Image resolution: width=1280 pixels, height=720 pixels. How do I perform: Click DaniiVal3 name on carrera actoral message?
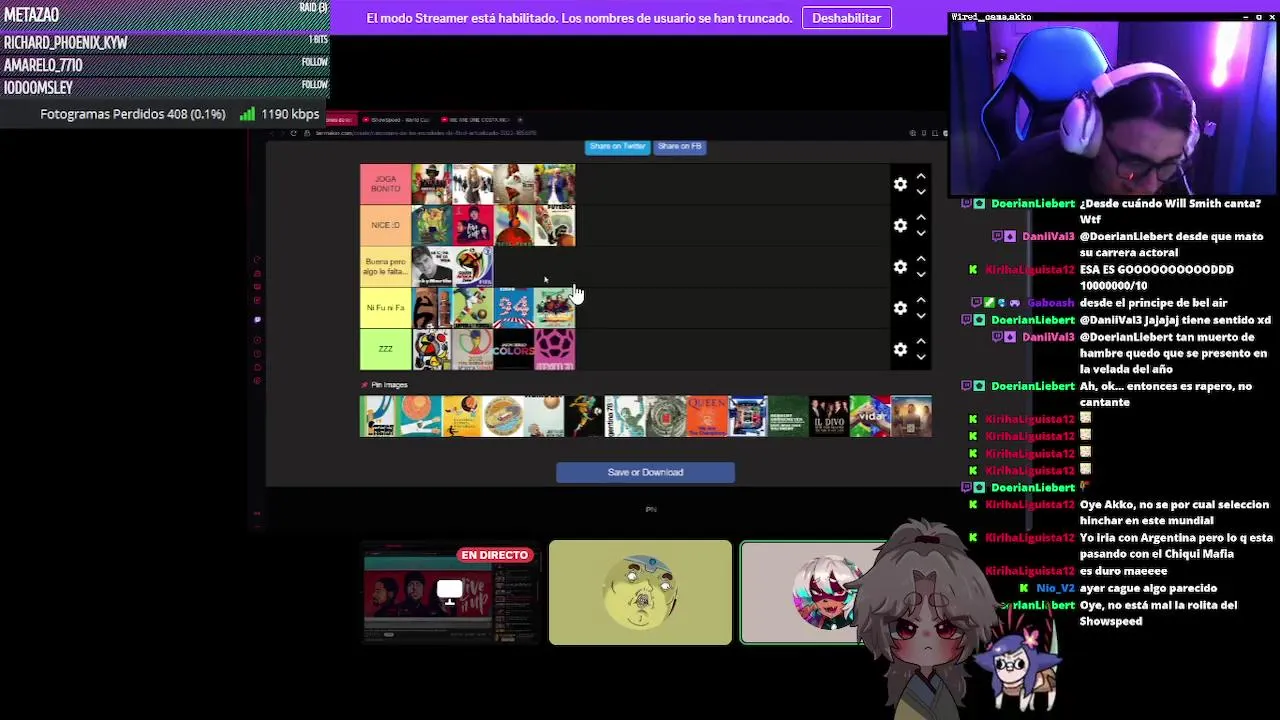tap(1048, 237)
